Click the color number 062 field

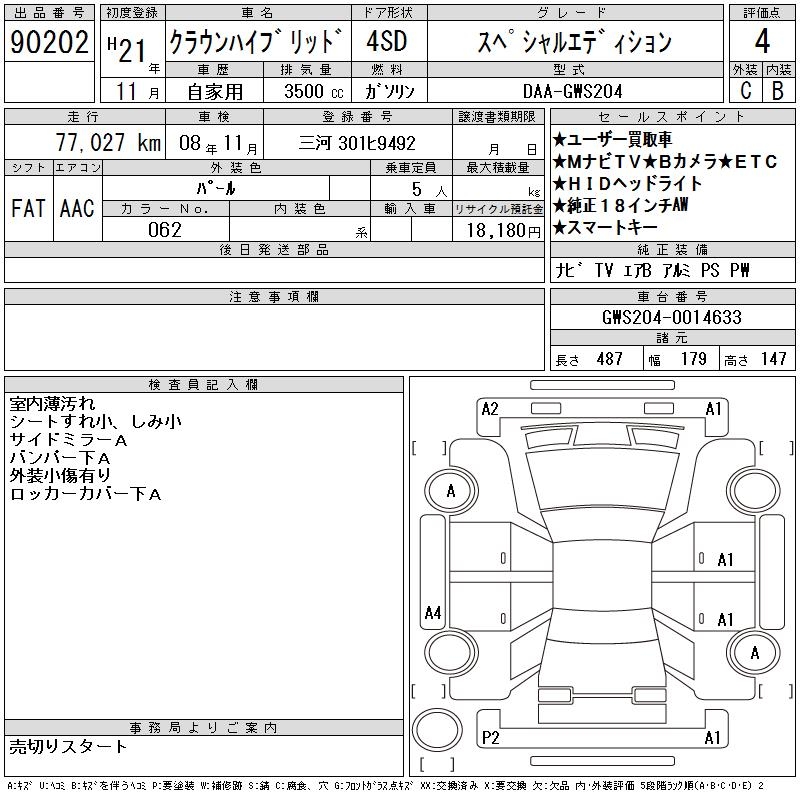pyautogui.click(x=165, y=229)
